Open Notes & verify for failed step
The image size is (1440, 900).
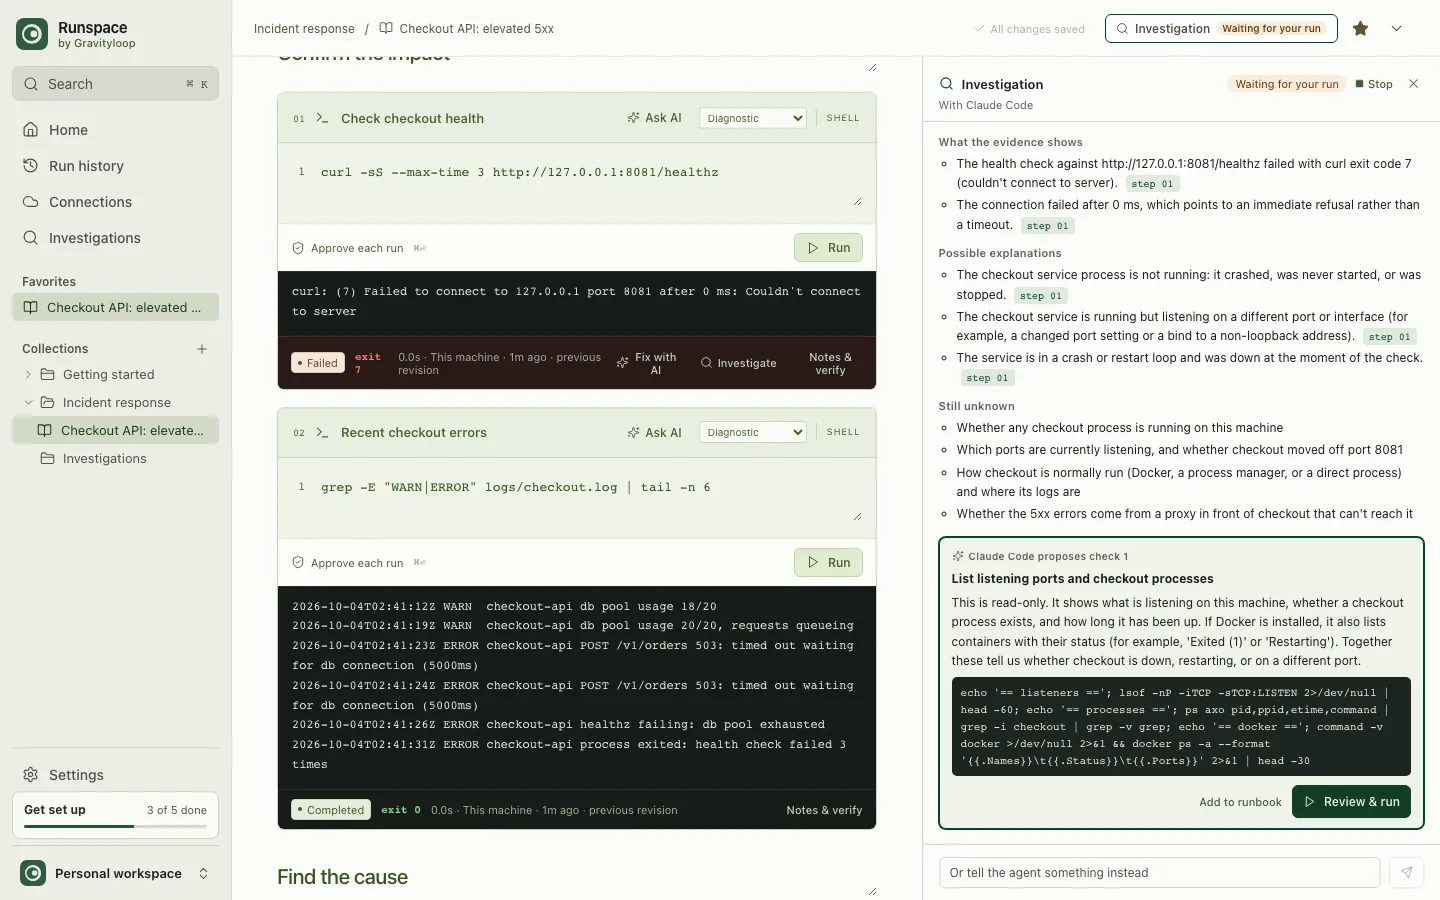(x=830, y=363)
